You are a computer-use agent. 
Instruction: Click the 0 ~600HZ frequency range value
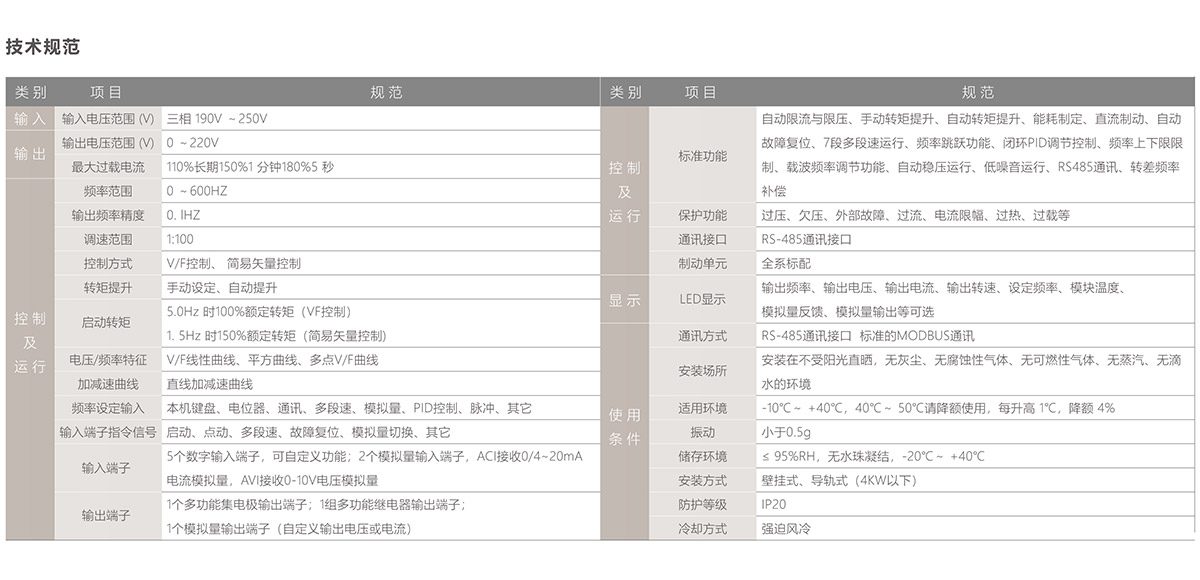point(199,190)
